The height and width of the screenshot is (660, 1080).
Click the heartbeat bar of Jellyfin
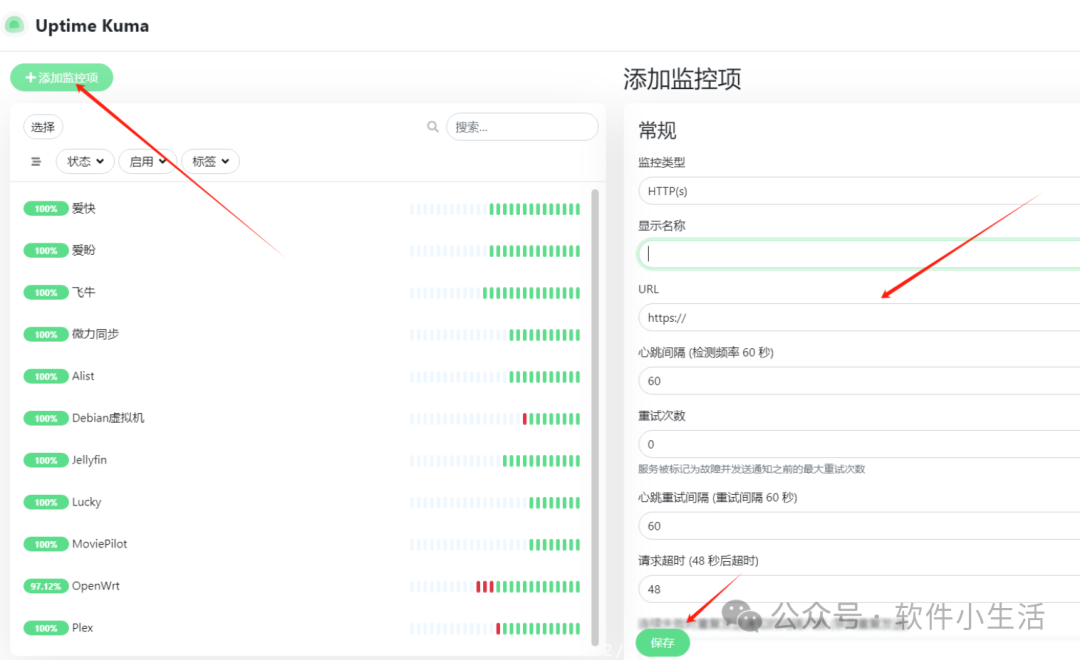[495, 460]
